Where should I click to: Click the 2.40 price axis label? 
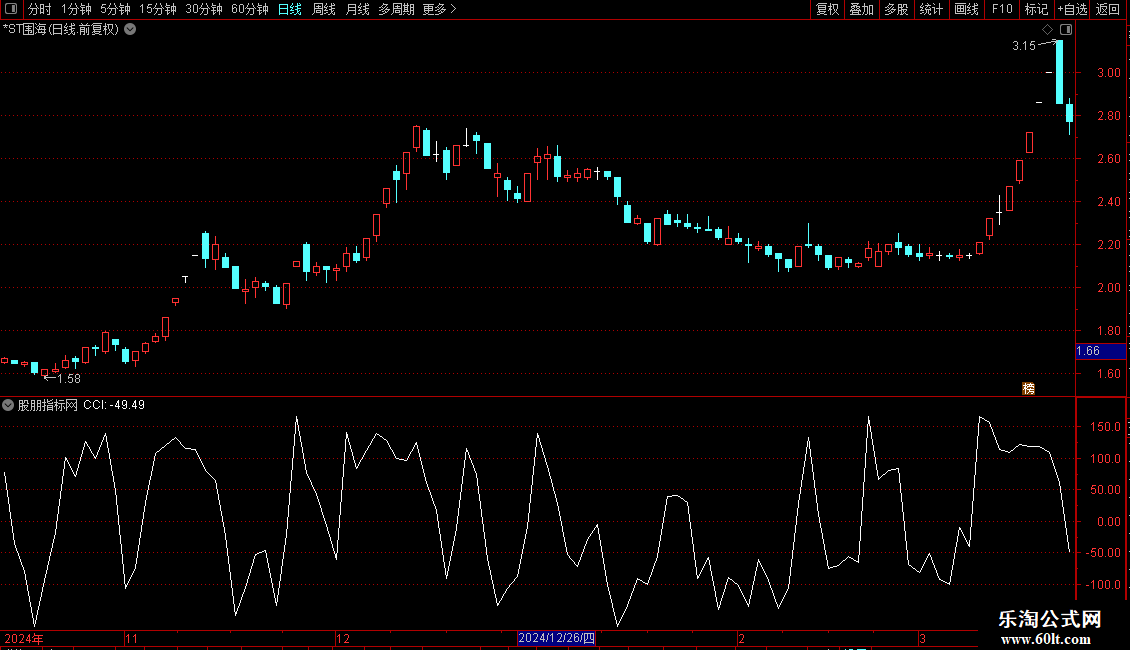tap(1108, 202)
